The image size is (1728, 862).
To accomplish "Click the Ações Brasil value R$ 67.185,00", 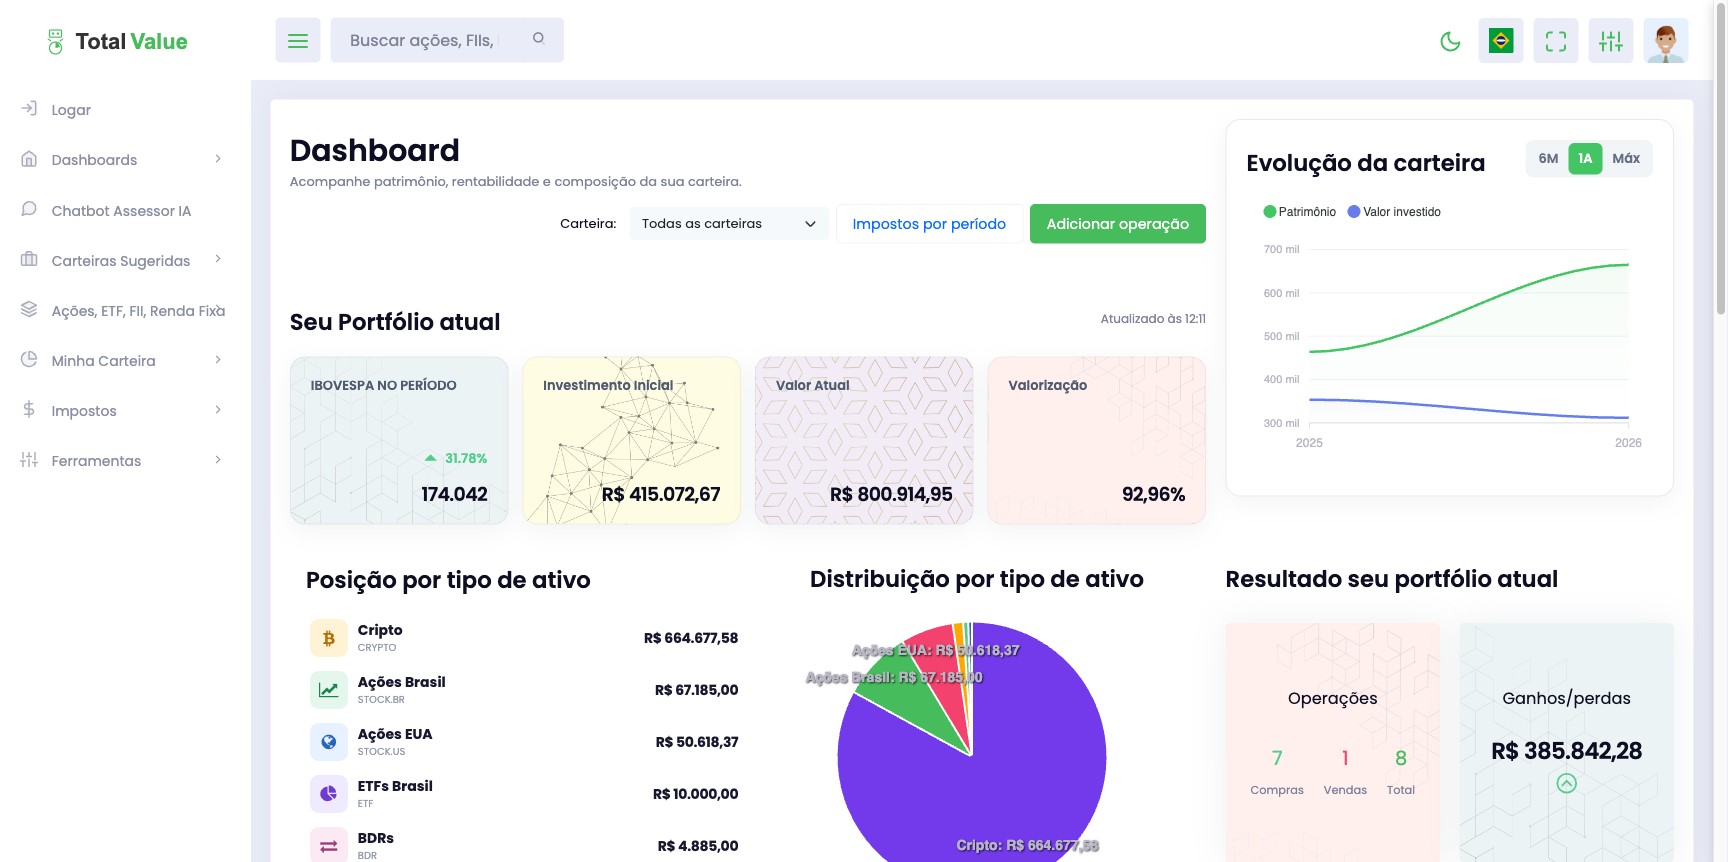I will pyautogui.click(x=697, y=690).
